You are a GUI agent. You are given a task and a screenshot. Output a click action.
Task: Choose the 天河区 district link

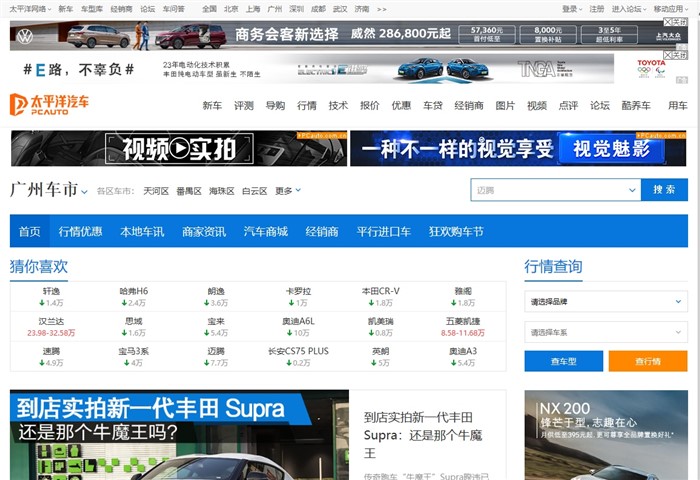tap(156, 191)
